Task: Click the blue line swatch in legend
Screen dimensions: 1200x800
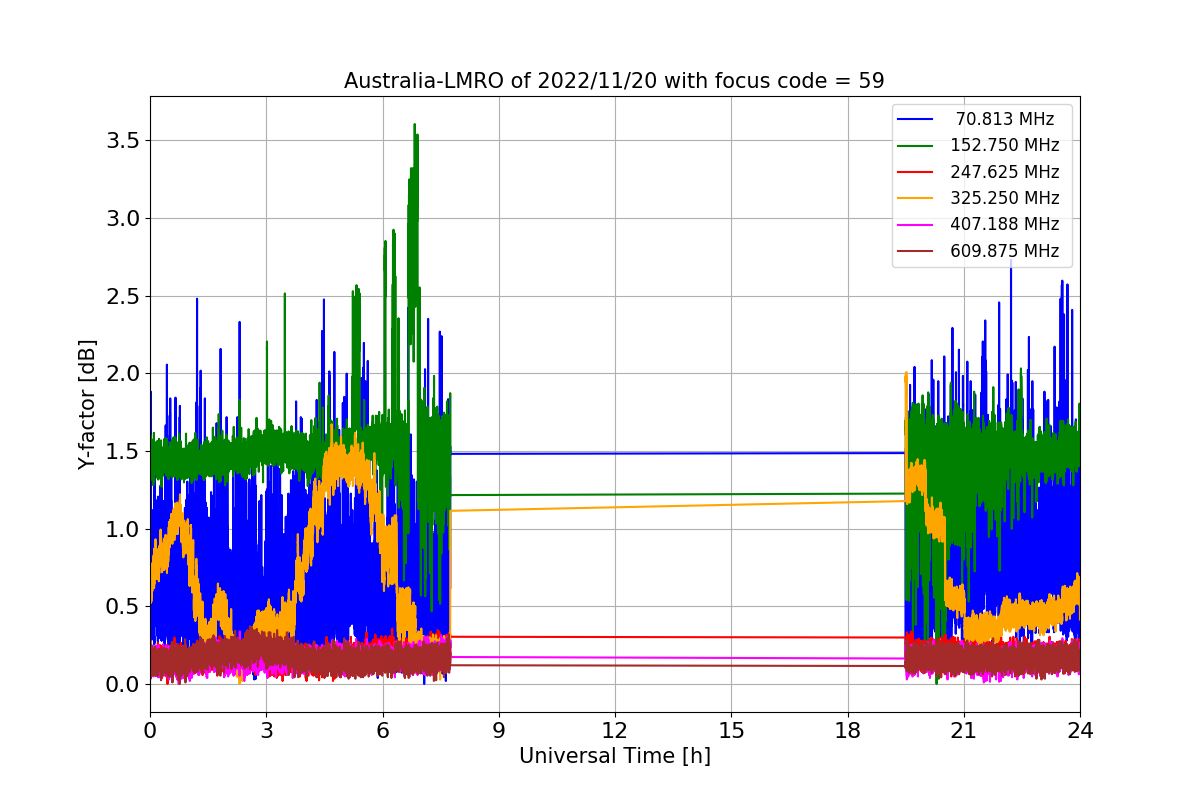Action: click(915, 119)
